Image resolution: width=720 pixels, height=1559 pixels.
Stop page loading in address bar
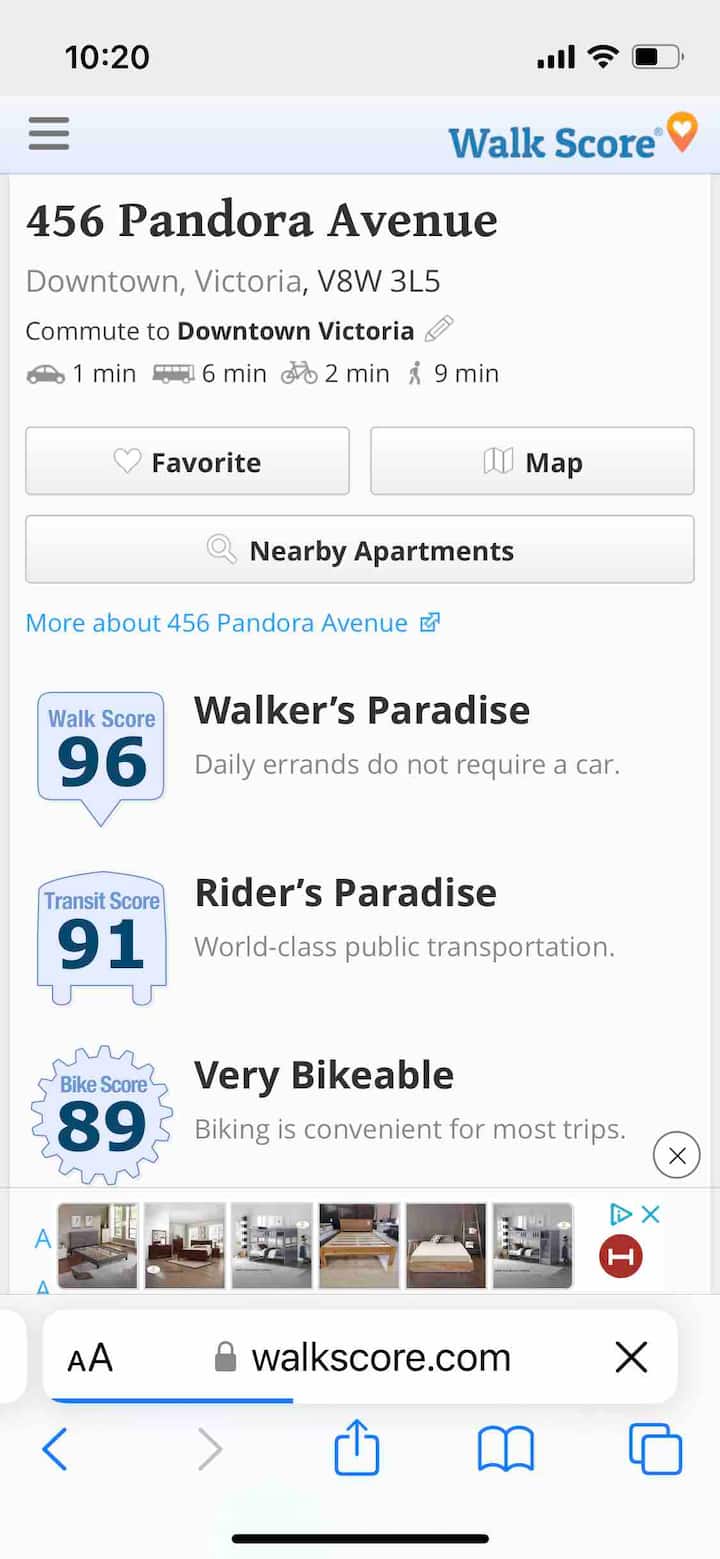coord(631,1358)
